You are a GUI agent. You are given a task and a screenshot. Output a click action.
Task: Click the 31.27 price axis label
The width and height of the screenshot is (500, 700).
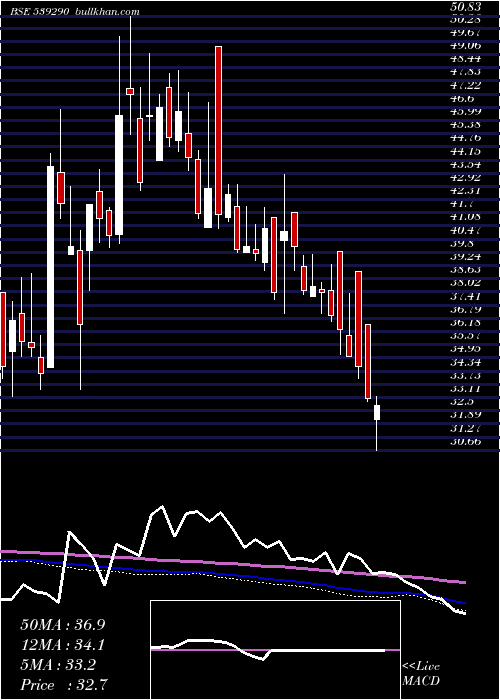pos(465,428)
